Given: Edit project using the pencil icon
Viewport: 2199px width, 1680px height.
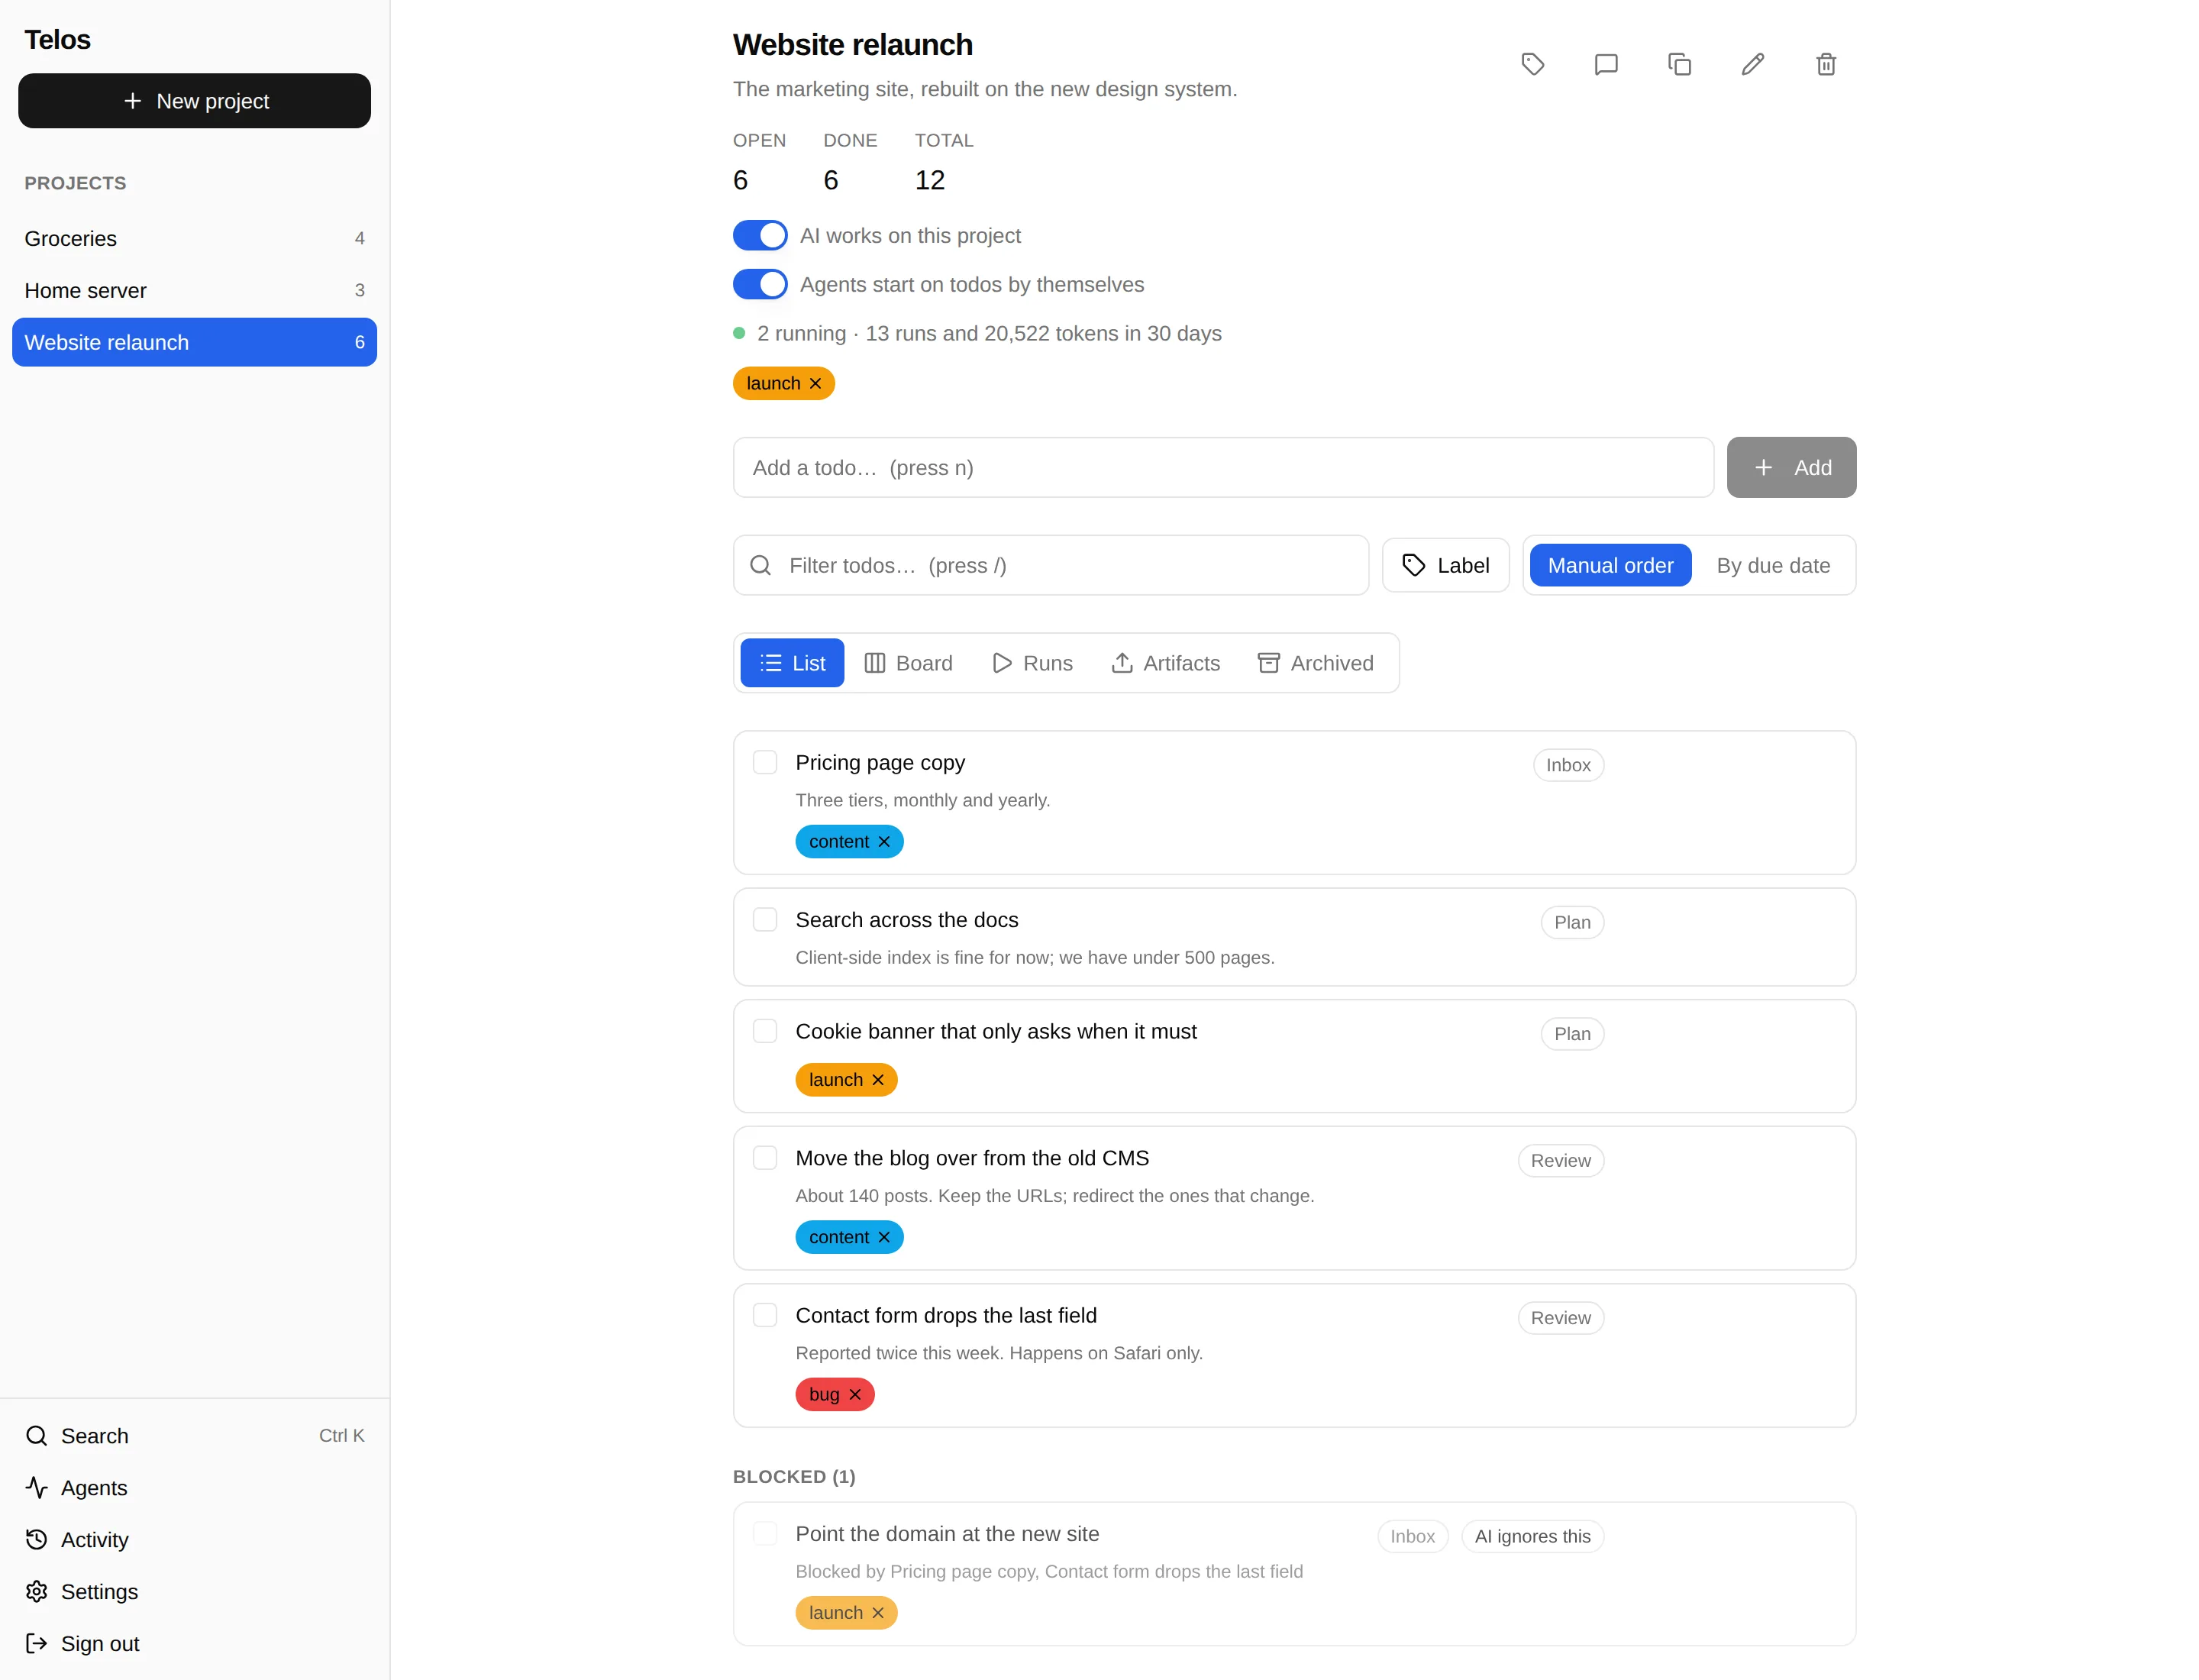Looking at the screenshot, I should click(x=1752, y=64).
